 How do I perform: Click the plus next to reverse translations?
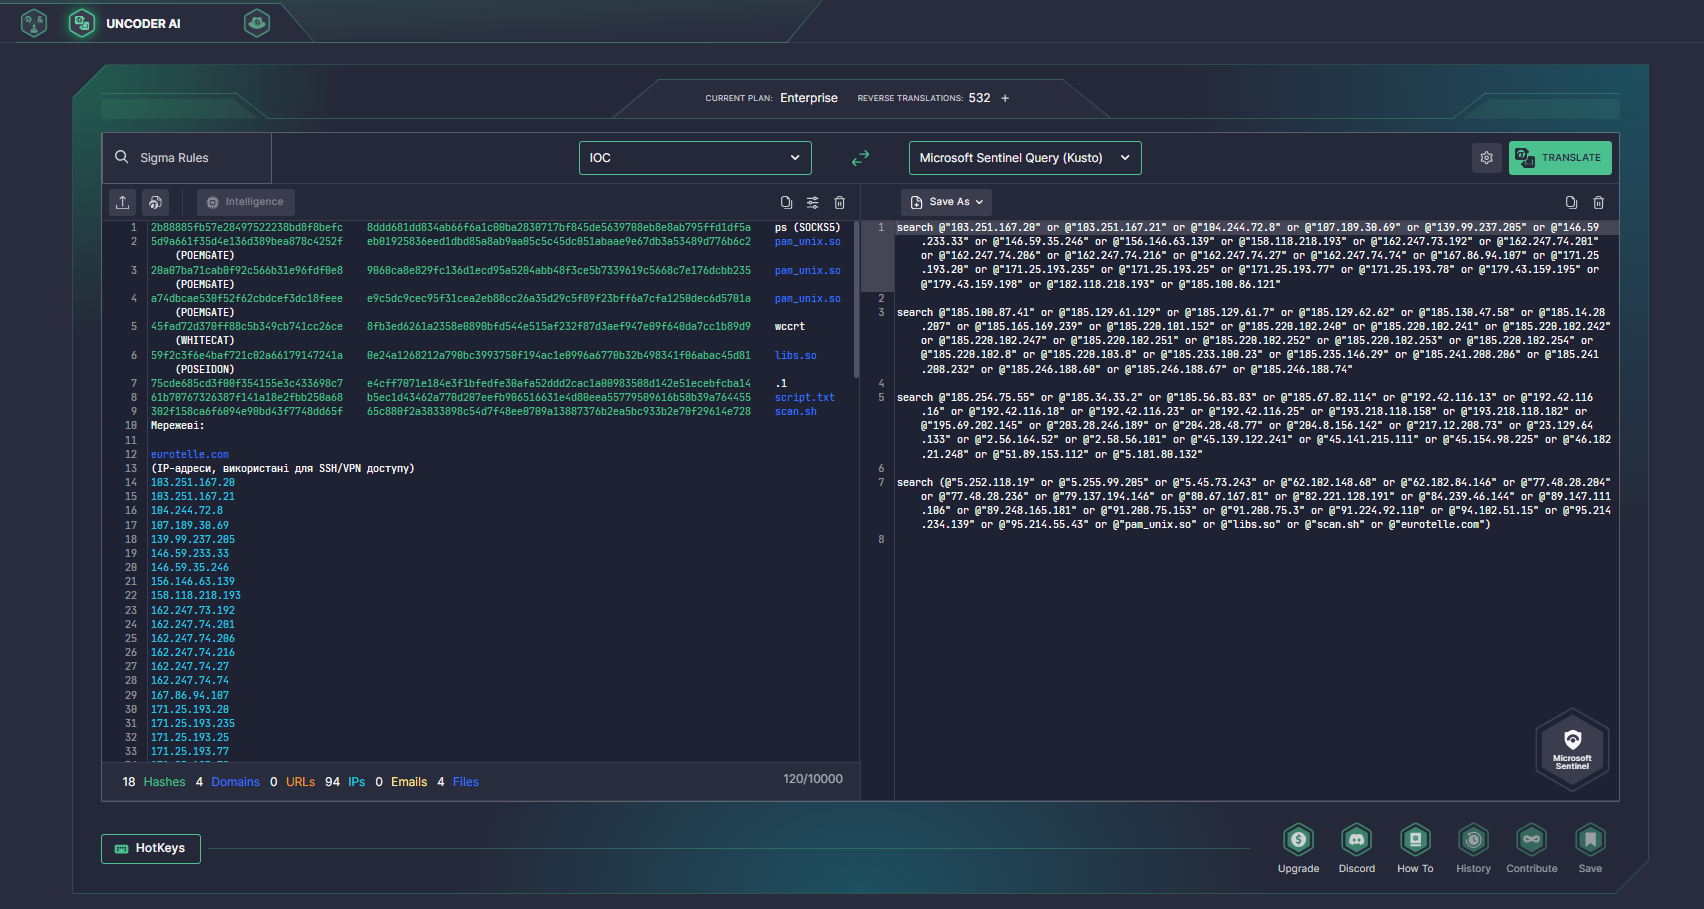click(x=1005, y=98)
